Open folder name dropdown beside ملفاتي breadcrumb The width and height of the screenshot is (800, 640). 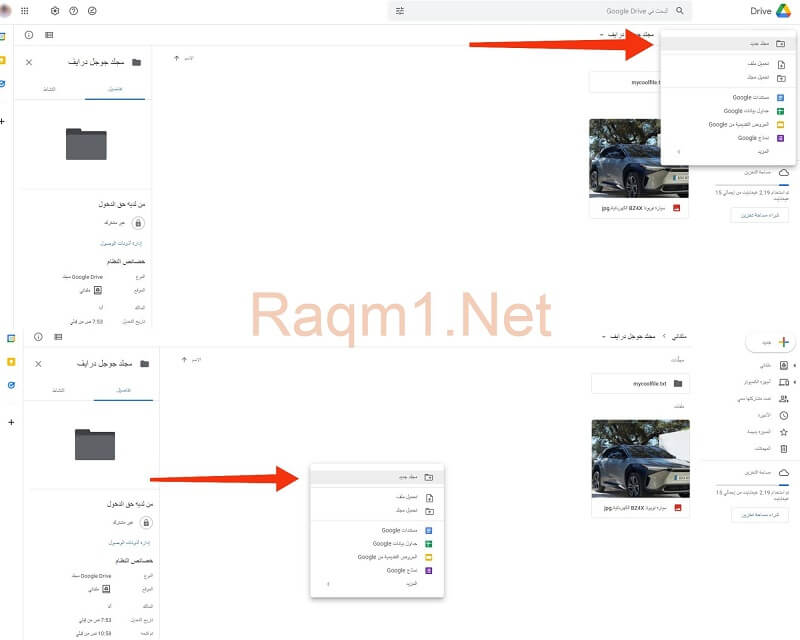coord(605,337)
